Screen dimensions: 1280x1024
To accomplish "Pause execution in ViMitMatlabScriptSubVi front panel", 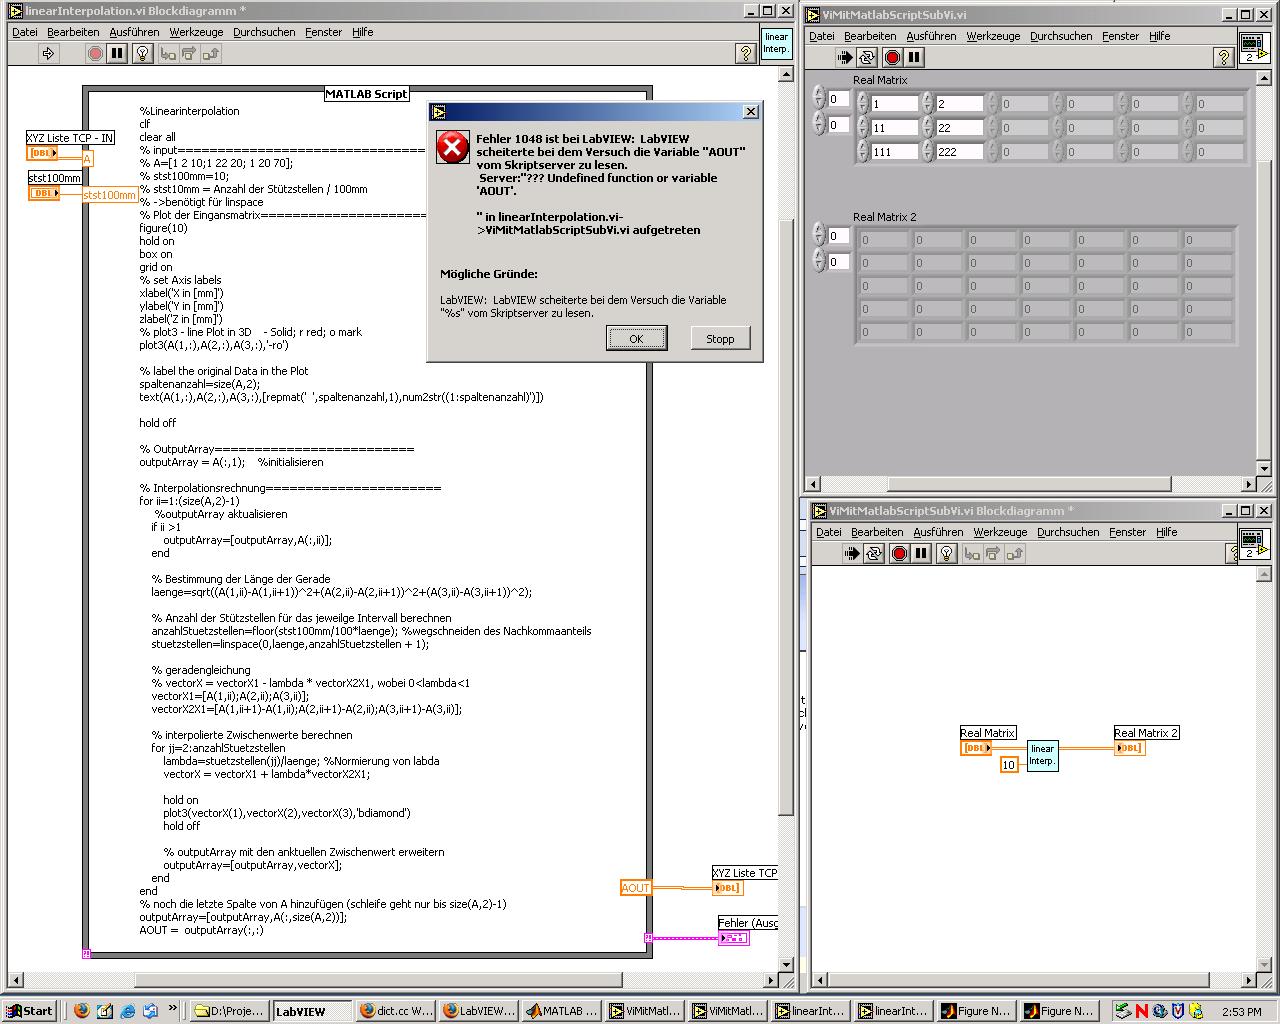I will 915,58.
